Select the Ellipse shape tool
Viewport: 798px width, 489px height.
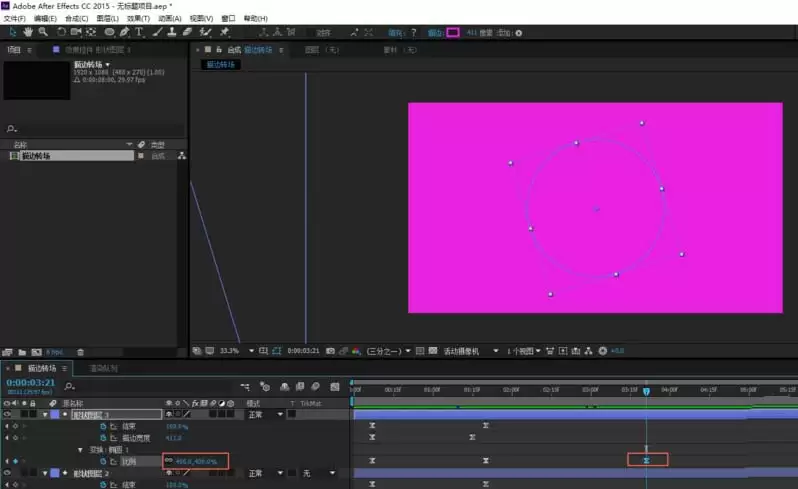click(109, 32)
